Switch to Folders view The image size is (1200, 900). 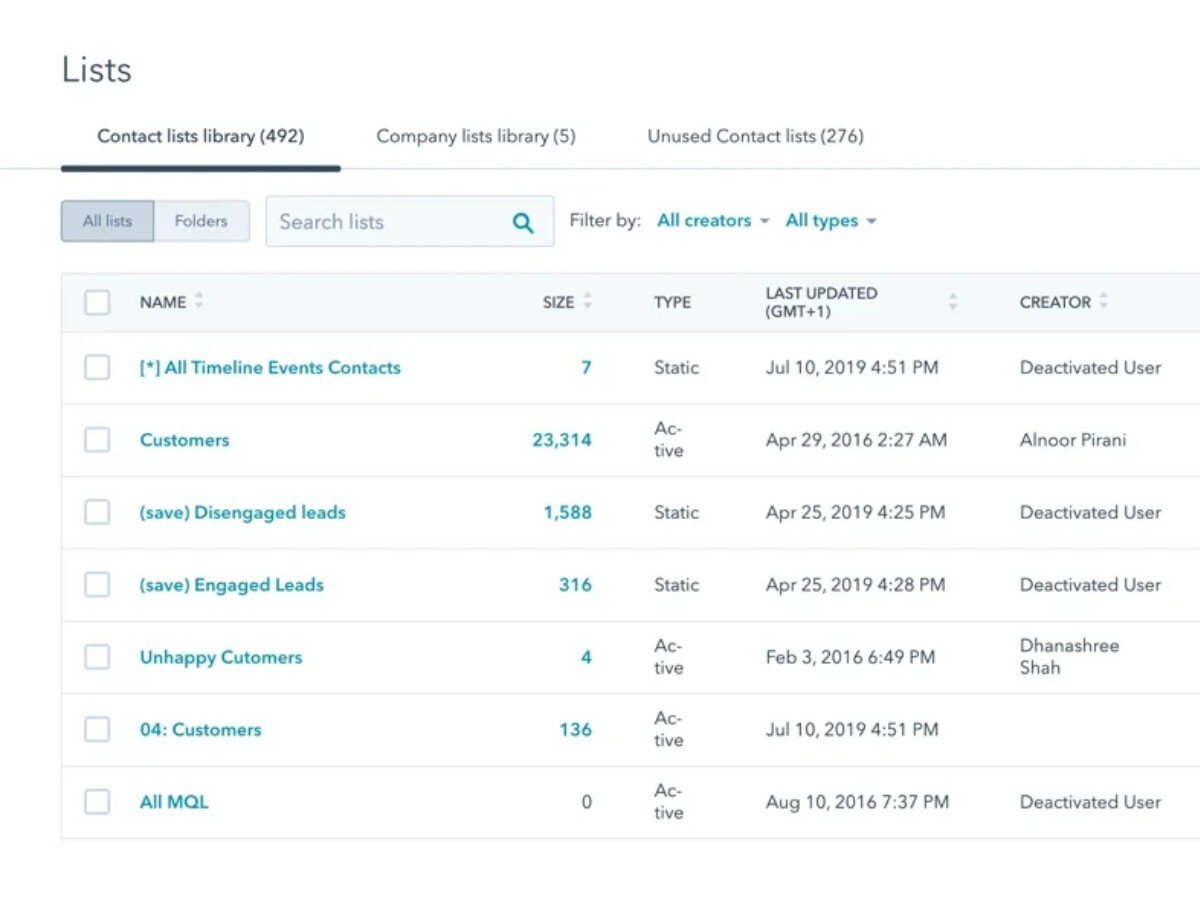click(201, 221)
